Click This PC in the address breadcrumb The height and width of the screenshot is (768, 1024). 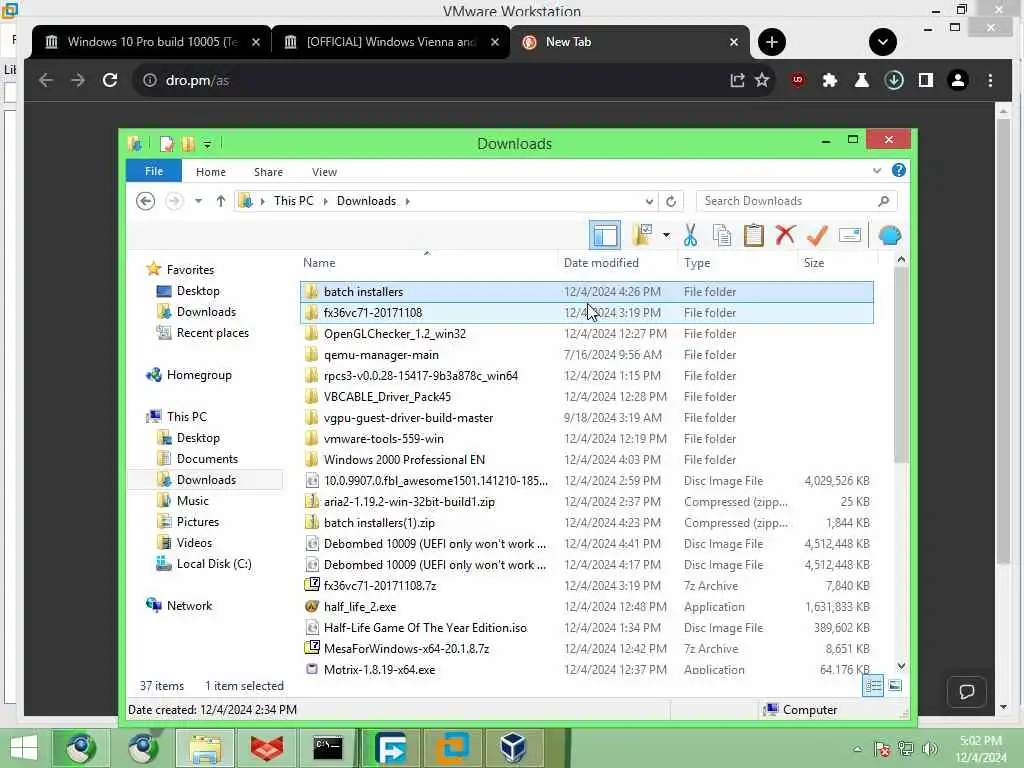coord(293,200)
